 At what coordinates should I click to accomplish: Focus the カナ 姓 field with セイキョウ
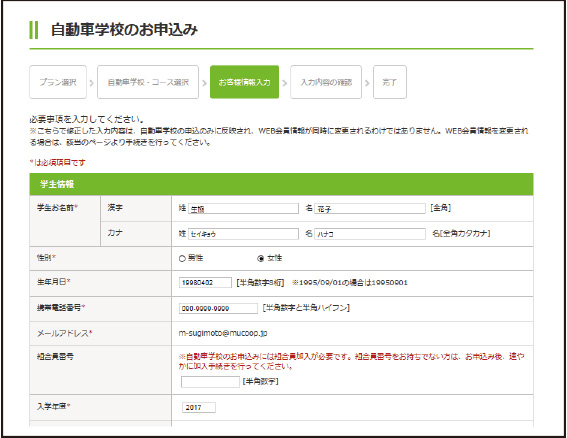(243, 234)
